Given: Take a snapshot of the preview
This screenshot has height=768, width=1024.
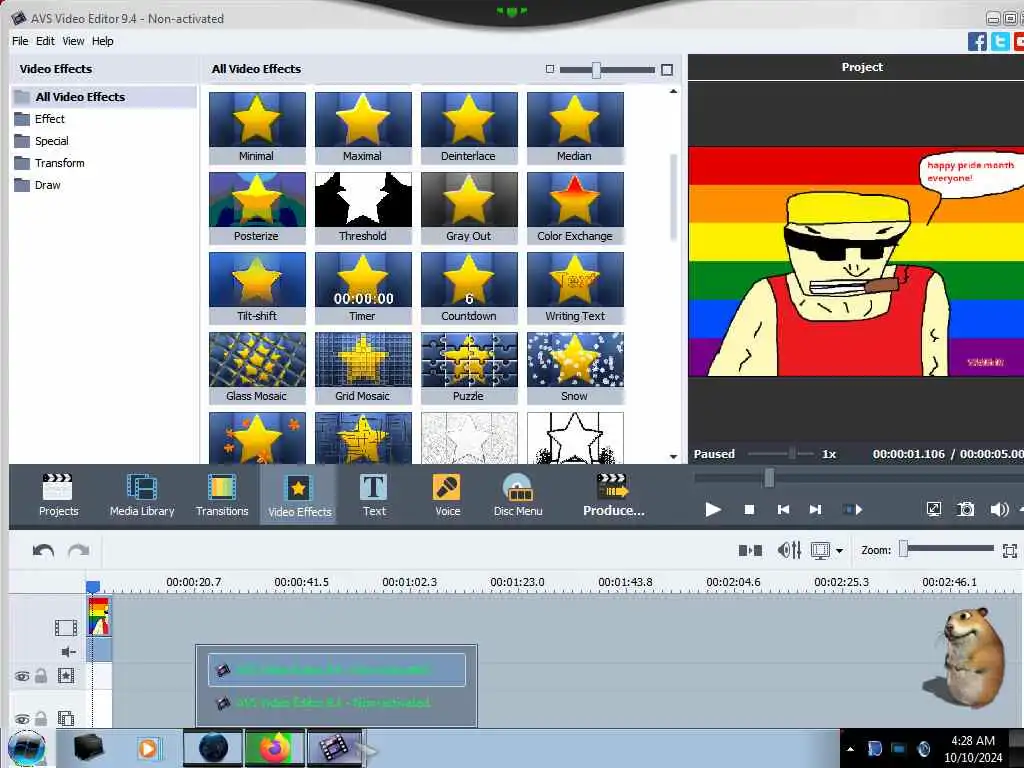Looking at the screenshot, I should (x=965, y=509).
